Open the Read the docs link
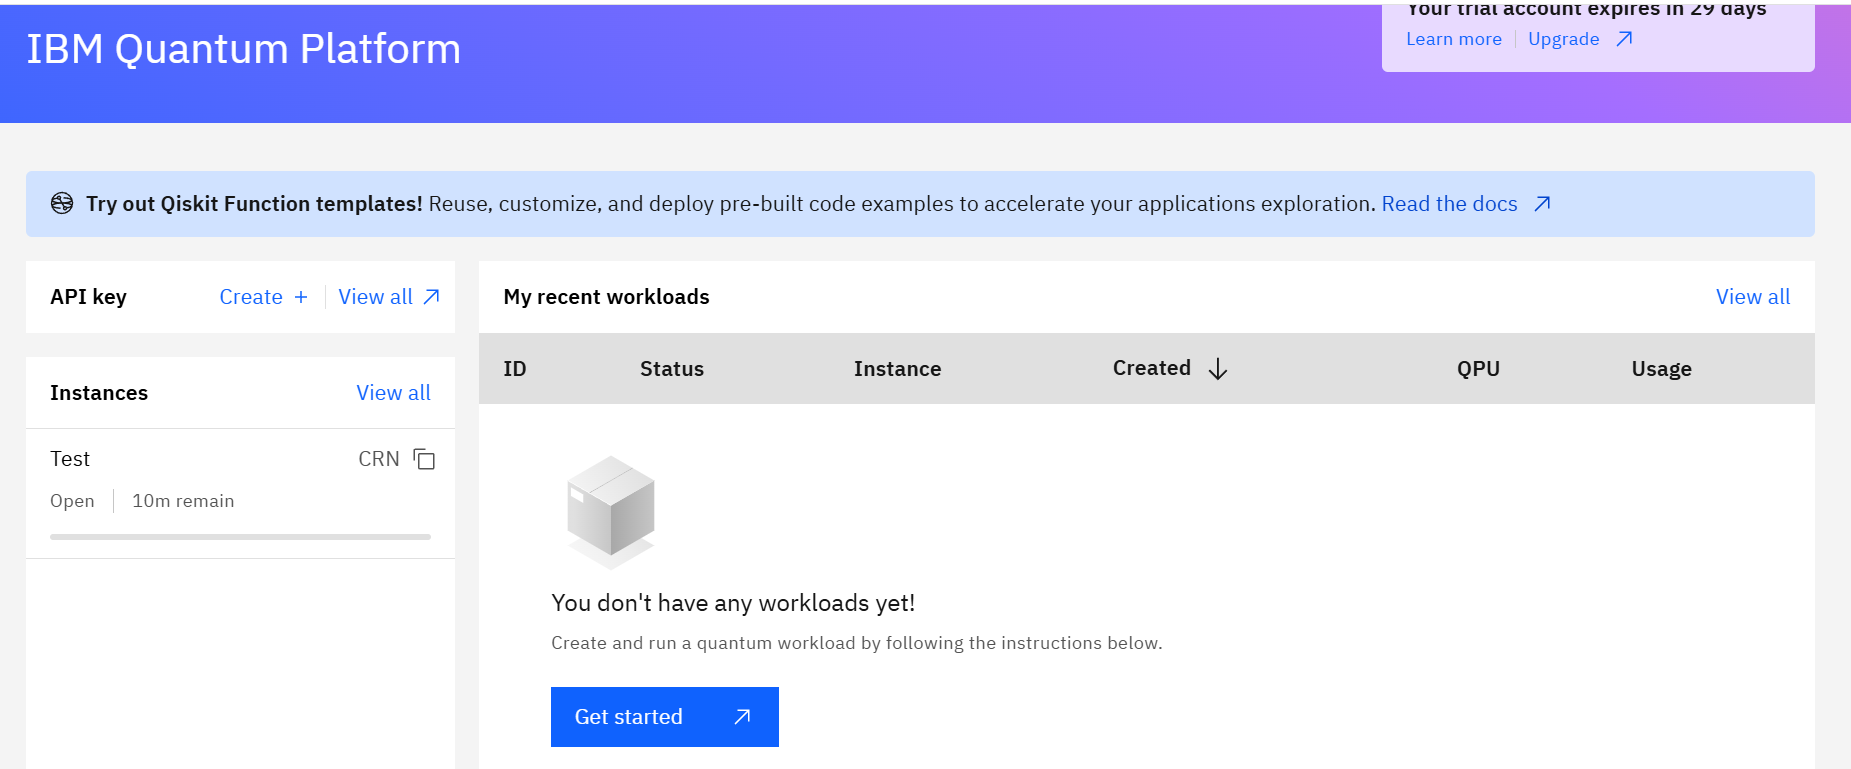Viewport: 1851px width, 769px height. (x=1449, y=204)
